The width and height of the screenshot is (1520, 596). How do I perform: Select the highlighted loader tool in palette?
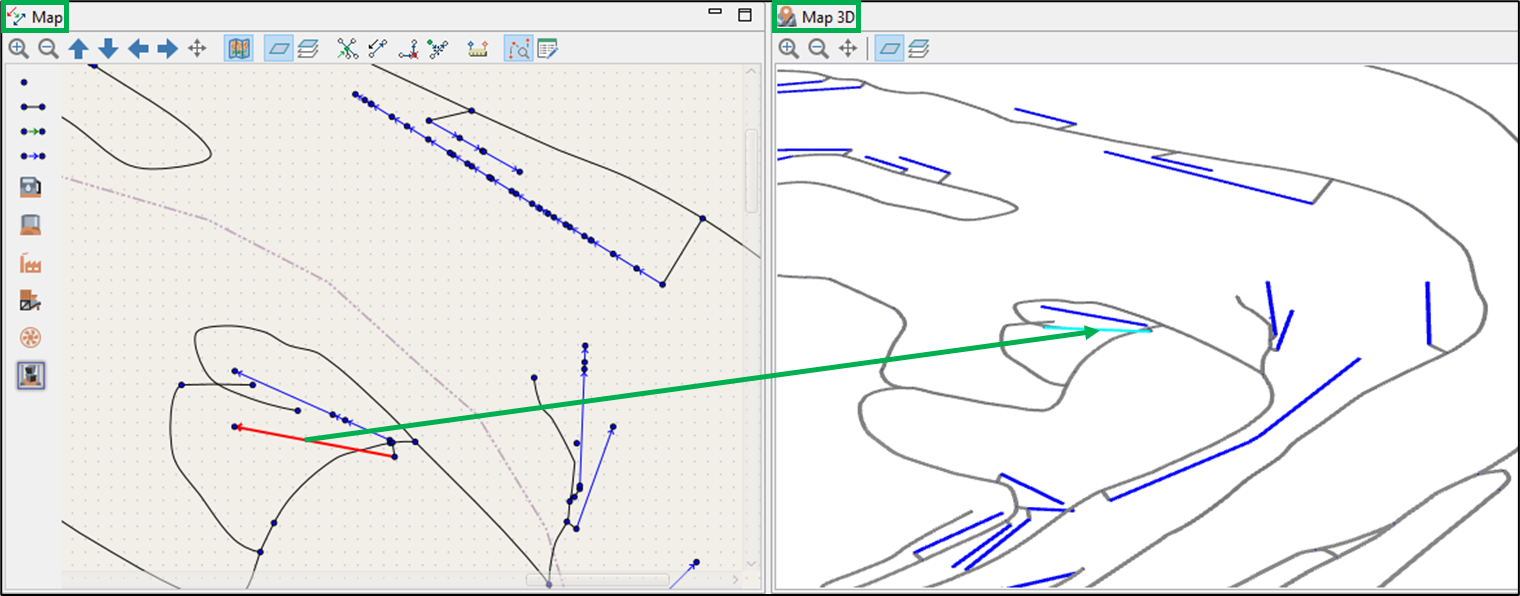tap(31, 375)
